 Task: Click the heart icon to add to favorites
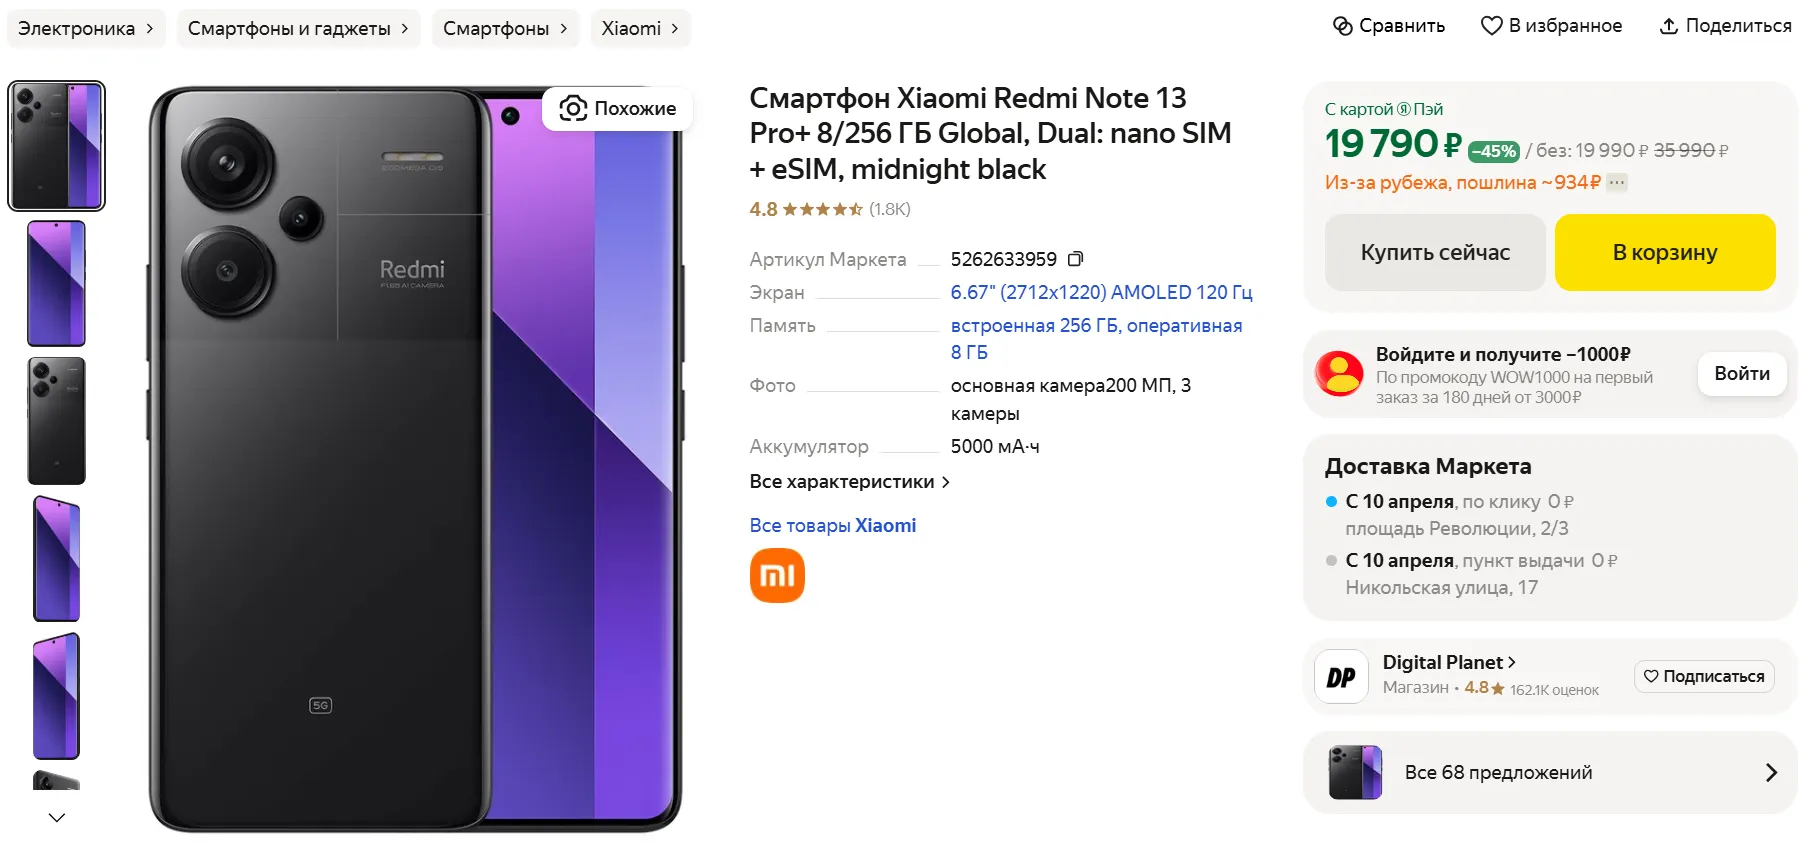1491,26
